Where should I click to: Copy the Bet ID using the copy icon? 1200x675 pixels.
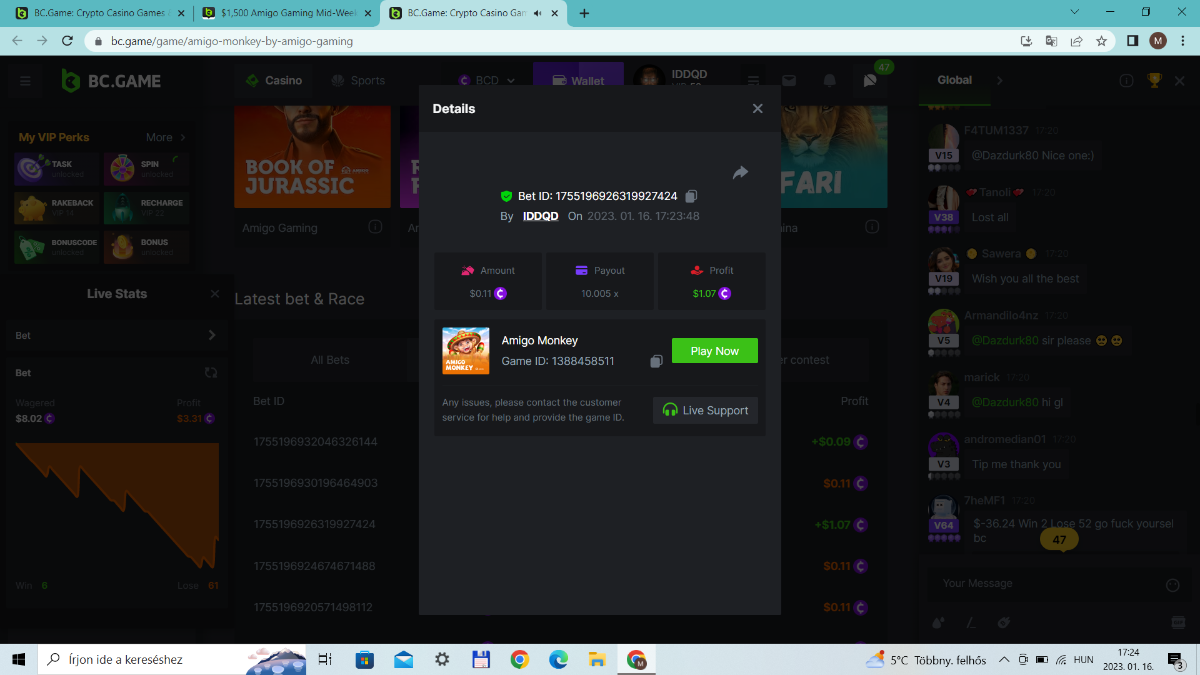pyautogui.click(x=691, y=197)
